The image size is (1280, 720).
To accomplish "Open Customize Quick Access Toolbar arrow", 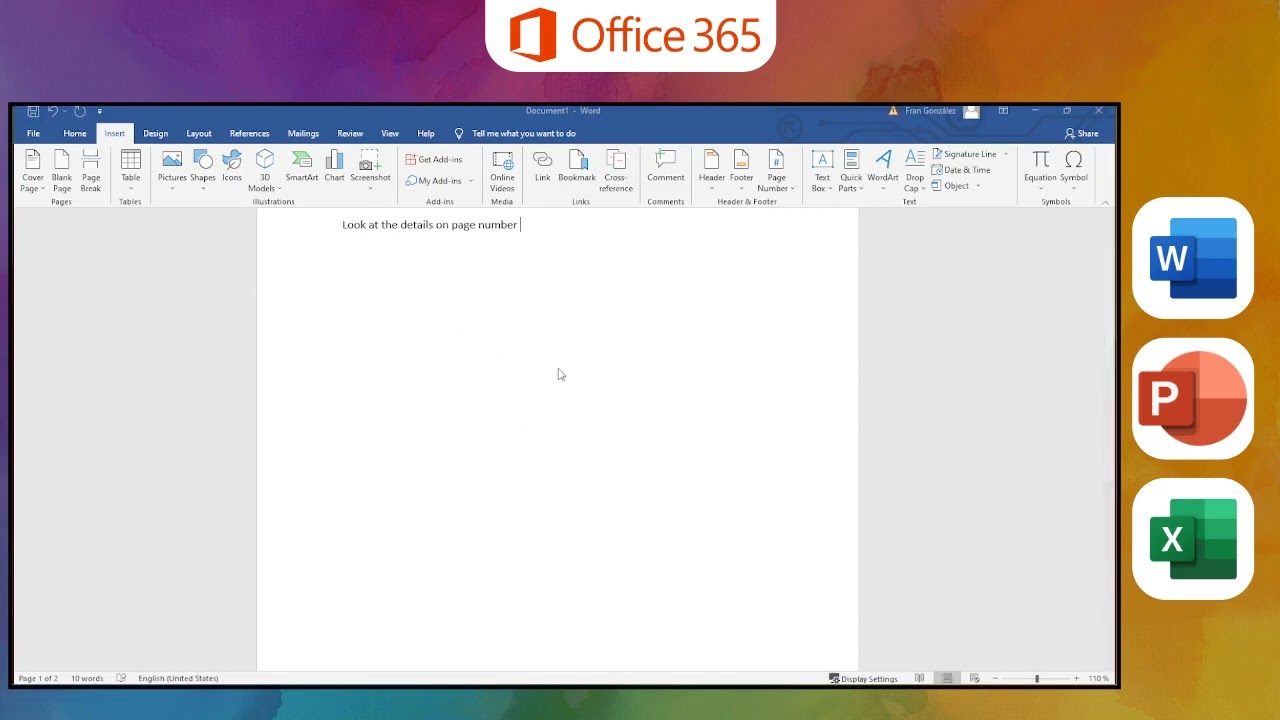I will tap(100, 112).
